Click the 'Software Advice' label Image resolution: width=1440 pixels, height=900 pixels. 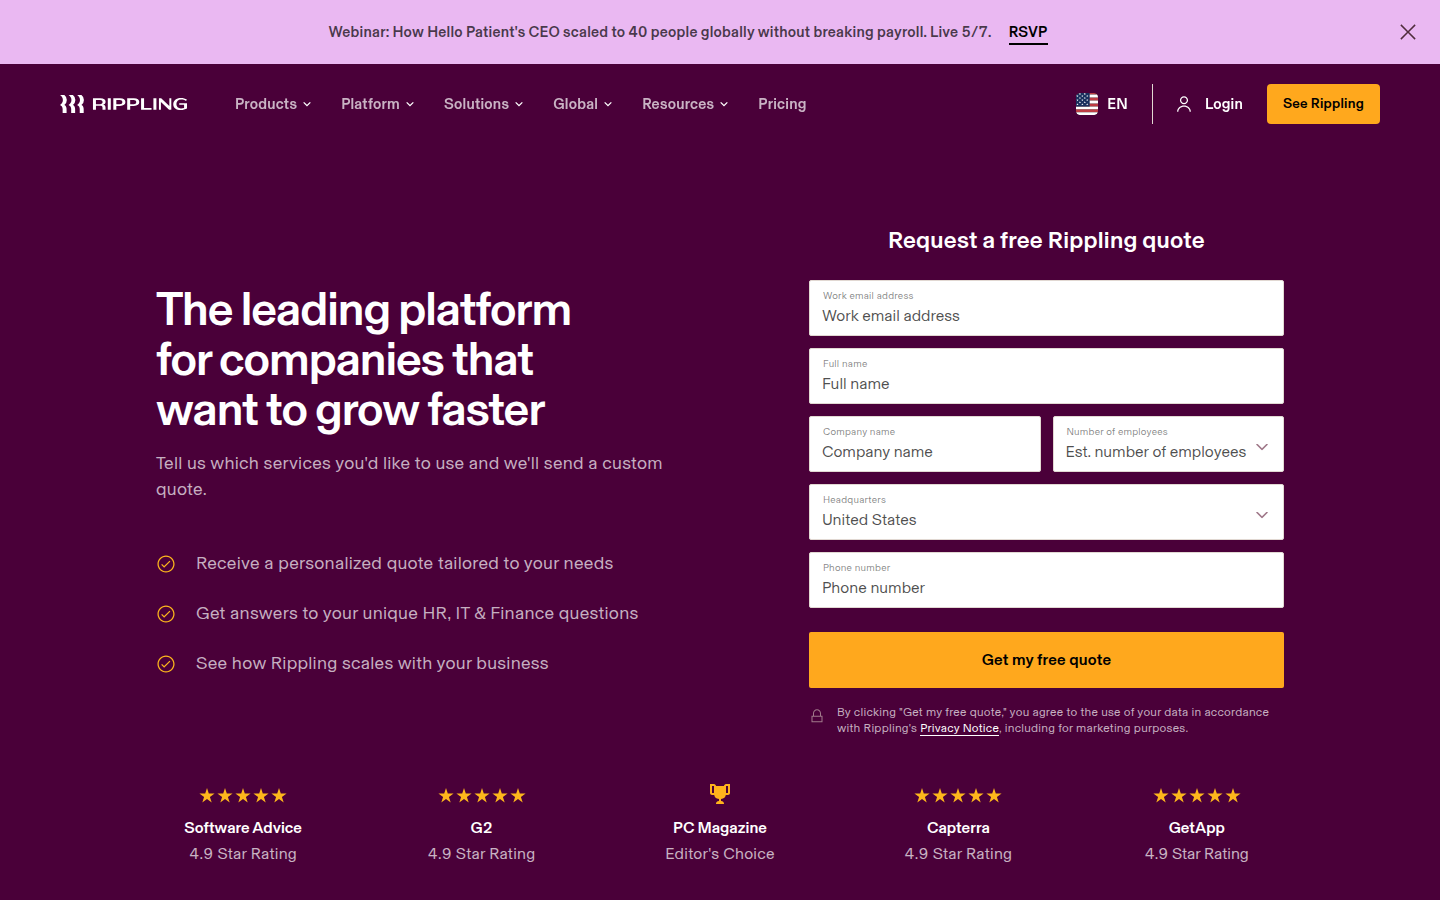(x=243, y=828)
